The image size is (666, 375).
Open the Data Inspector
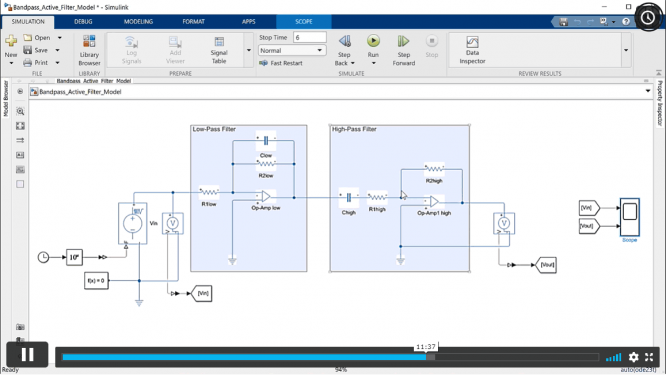[x=472, y=50]
